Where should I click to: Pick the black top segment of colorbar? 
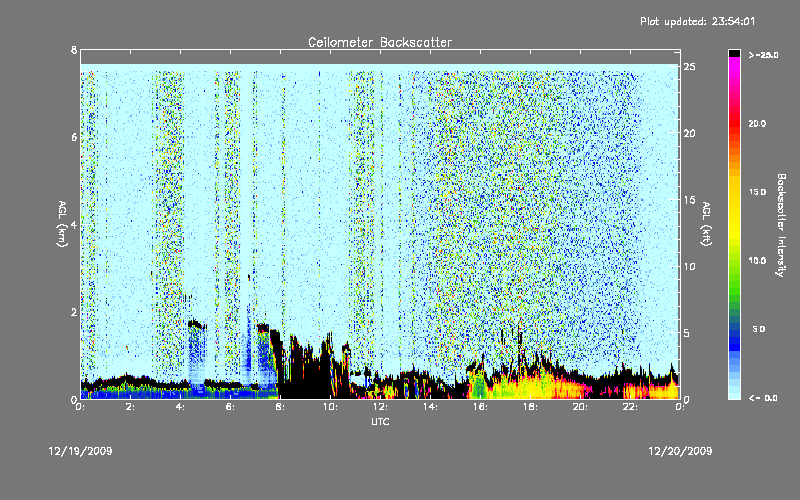tap(734, 53)
